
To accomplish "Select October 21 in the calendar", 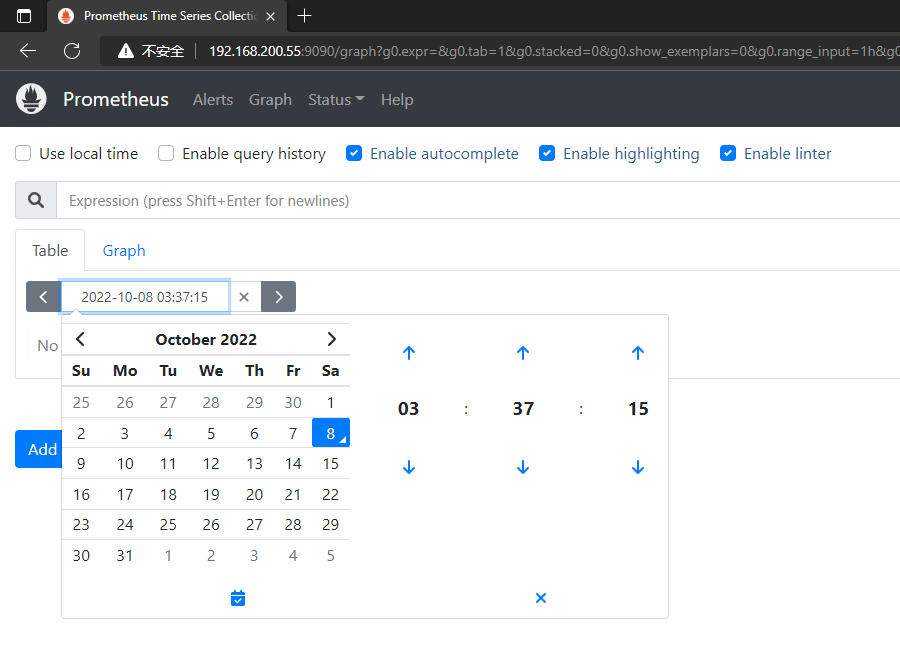I will (293, 494).
